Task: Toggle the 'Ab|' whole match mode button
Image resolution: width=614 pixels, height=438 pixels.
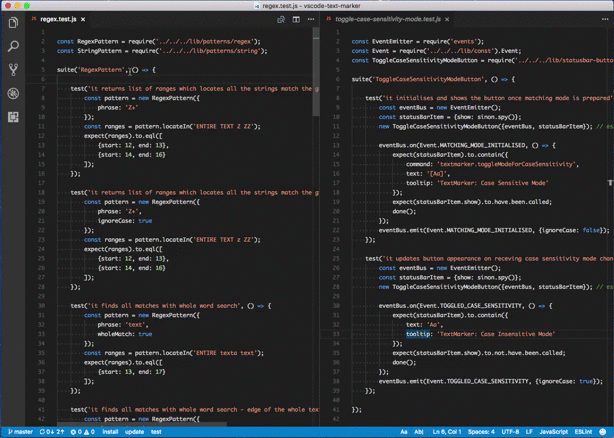Action: click(x=420, y=432)
